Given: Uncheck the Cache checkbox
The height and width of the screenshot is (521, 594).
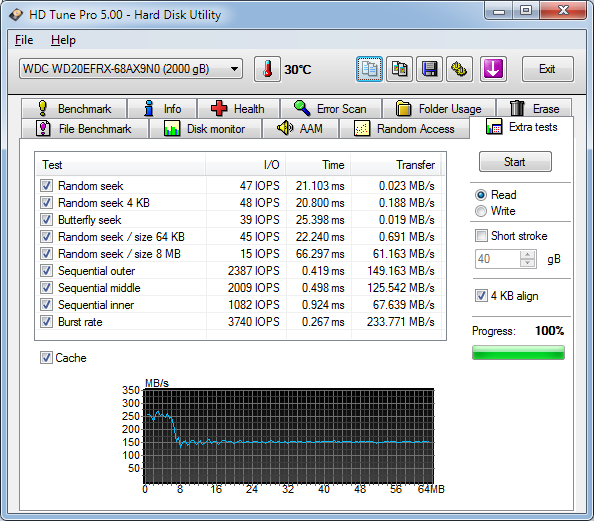Looking at the screenshot, I should coord(46,358).
